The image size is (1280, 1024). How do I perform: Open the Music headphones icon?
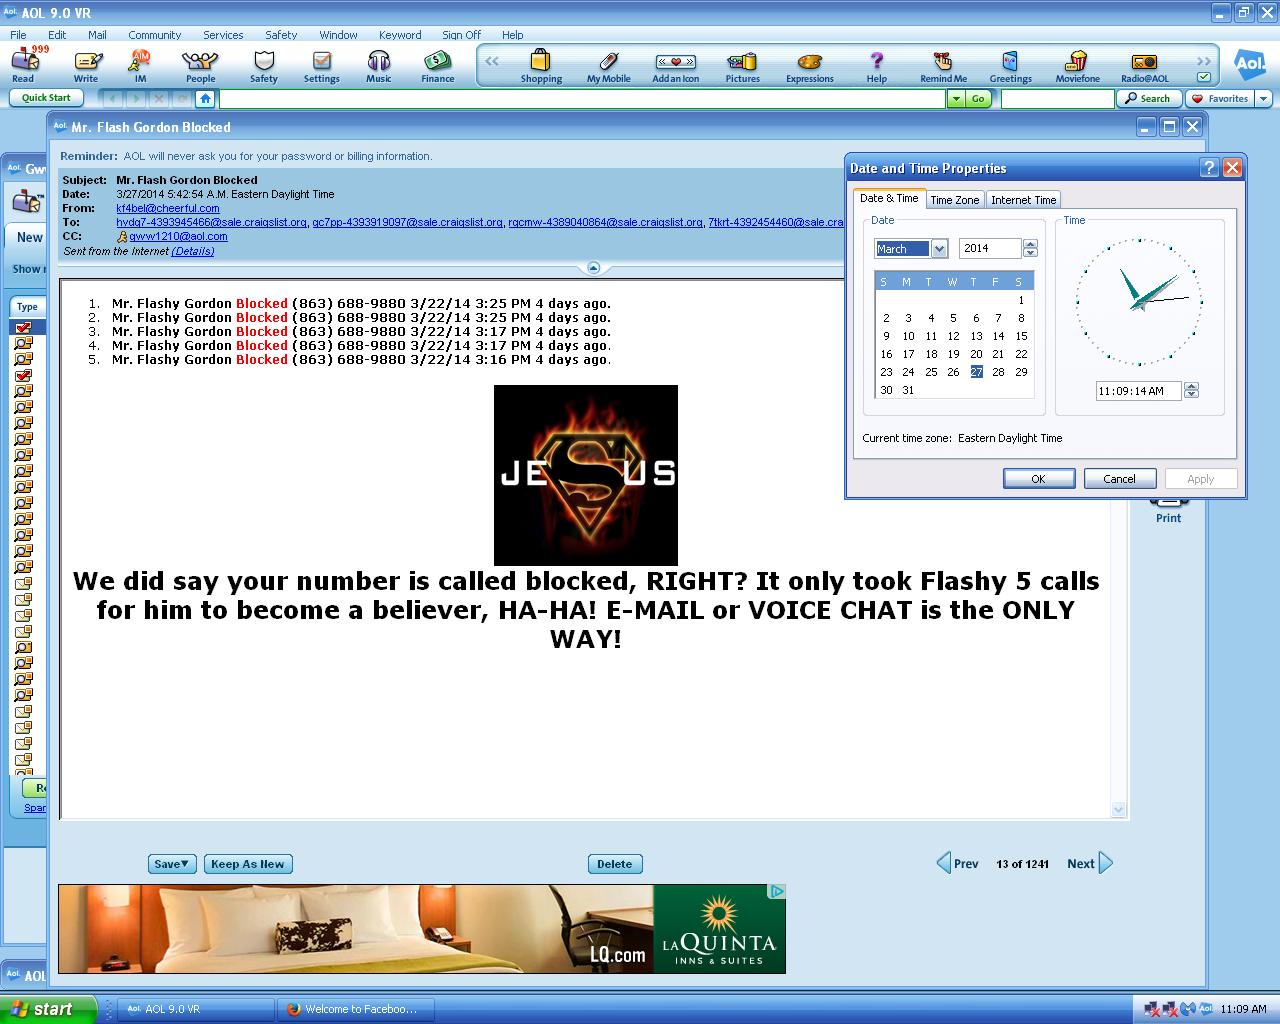[x=378, y=65]
